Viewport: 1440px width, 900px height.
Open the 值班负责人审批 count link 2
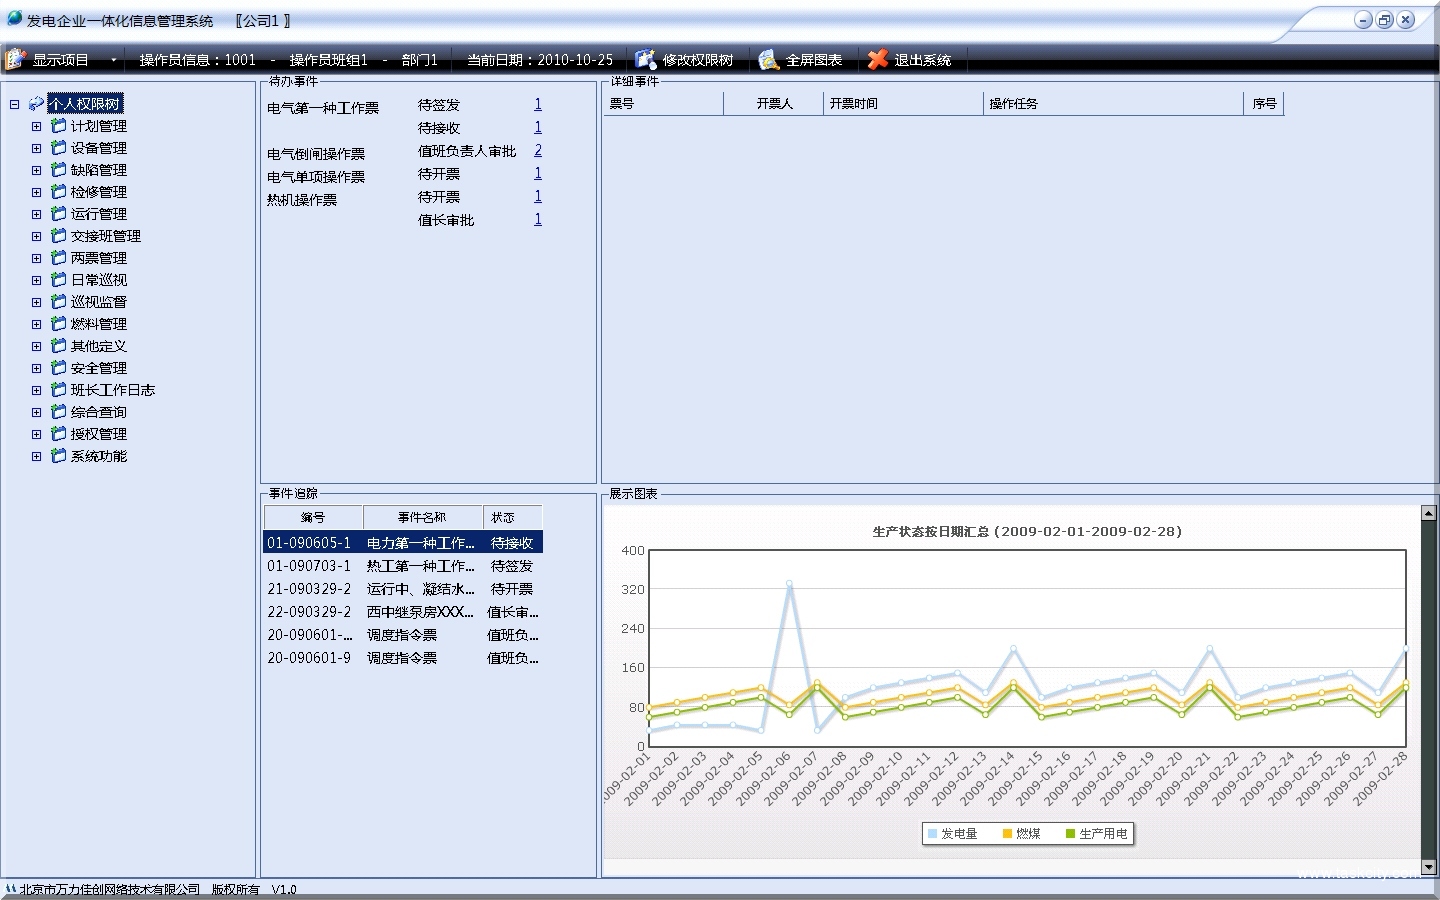coord(538,150)
